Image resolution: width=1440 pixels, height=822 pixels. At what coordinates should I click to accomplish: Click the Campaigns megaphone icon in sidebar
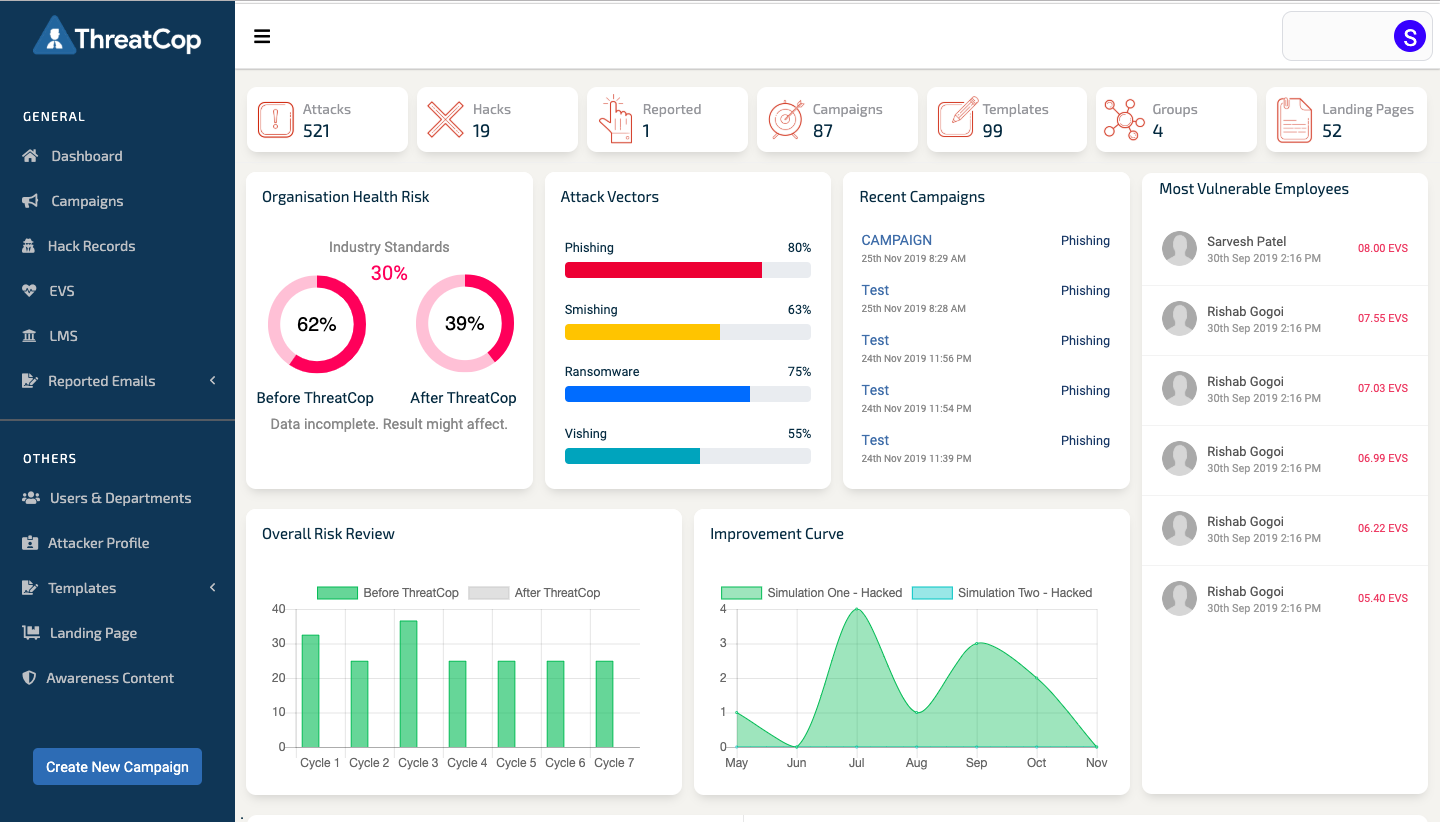pos(30,201)
